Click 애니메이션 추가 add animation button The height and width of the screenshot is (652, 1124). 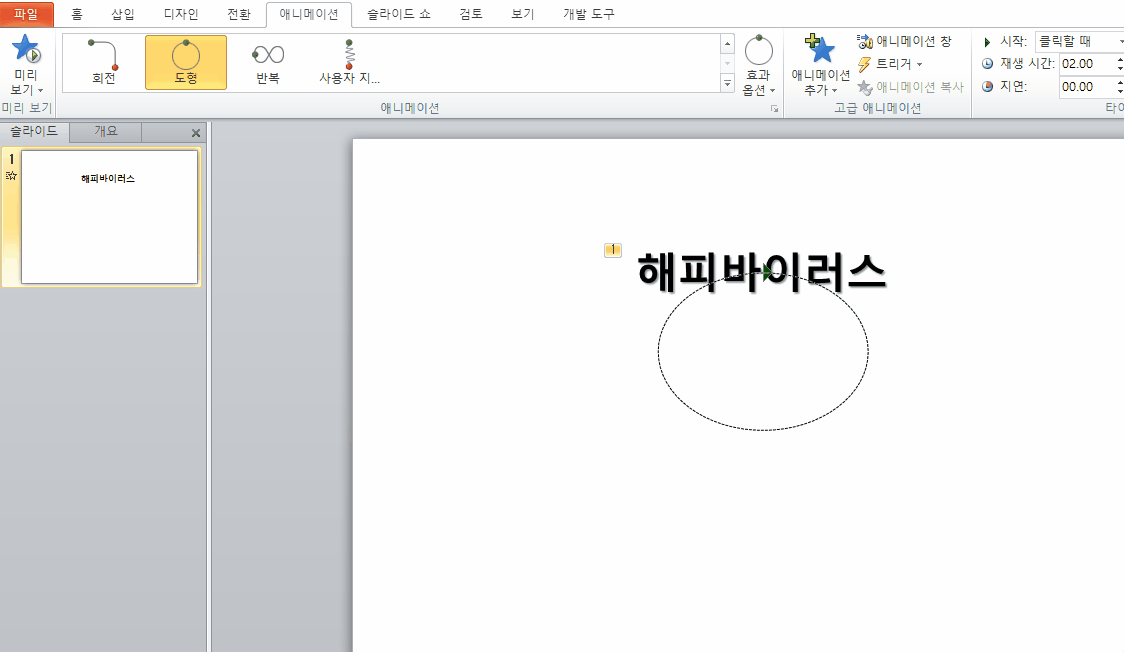[820, 65]
